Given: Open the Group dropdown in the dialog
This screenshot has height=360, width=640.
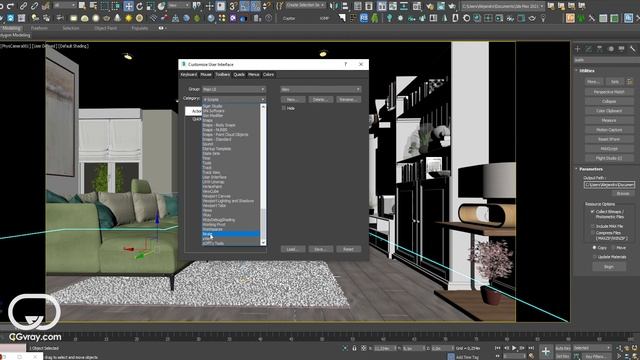Looking at the screenshot, I should [x=234, y=89].
